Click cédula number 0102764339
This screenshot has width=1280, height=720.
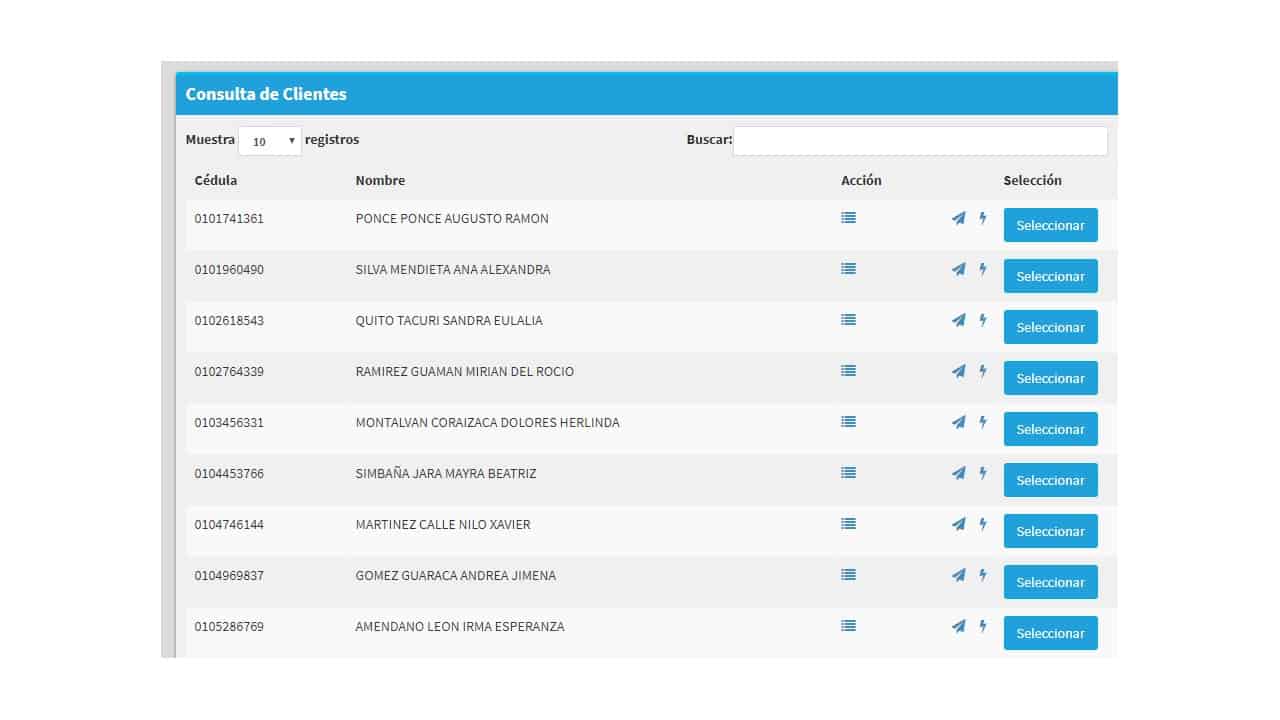point(229,371)
